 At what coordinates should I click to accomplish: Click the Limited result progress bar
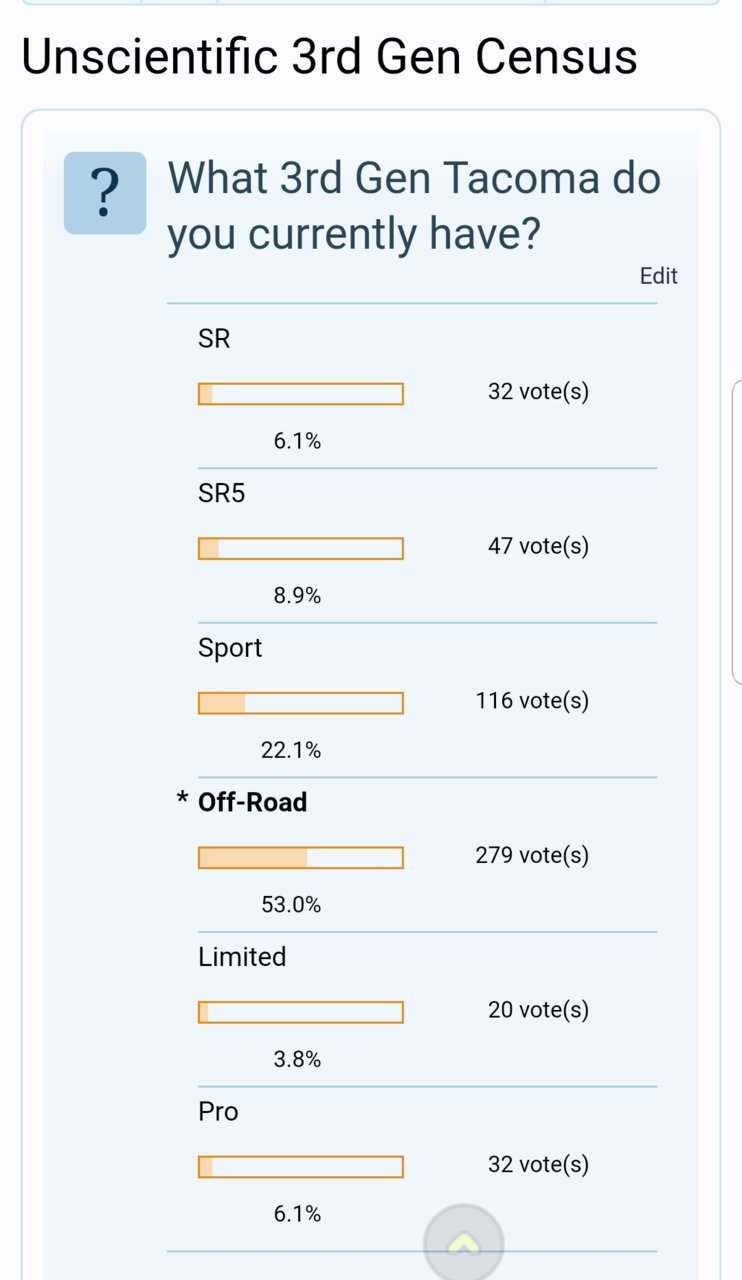(x=301, y=1012)
